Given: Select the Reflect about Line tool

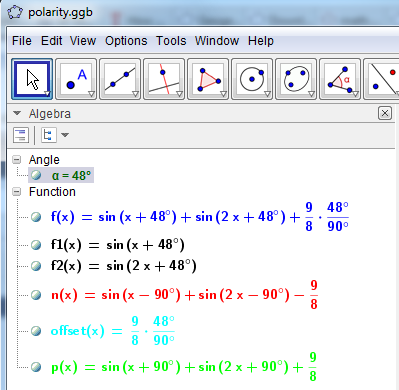Looking at the screenshot, I should [x=381, y=79].
